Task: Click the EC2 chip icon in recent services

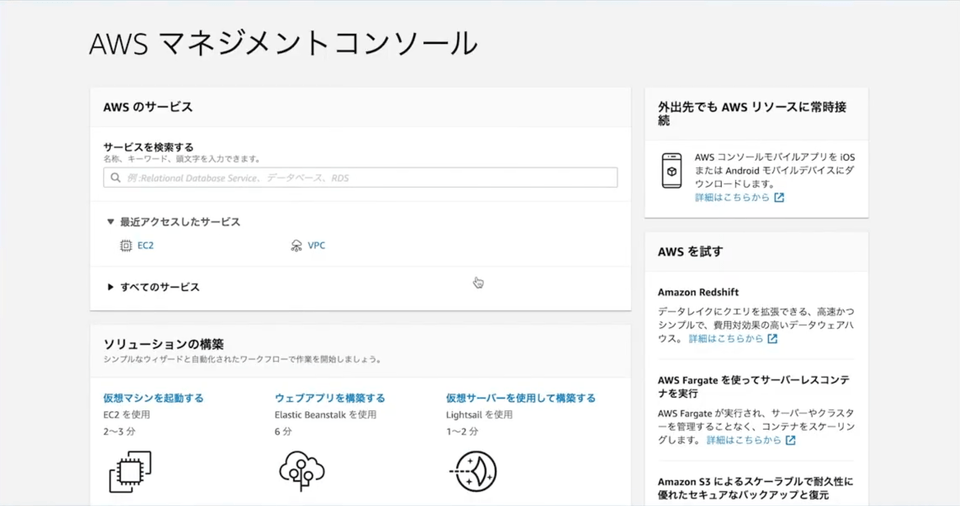Action: 126,246
